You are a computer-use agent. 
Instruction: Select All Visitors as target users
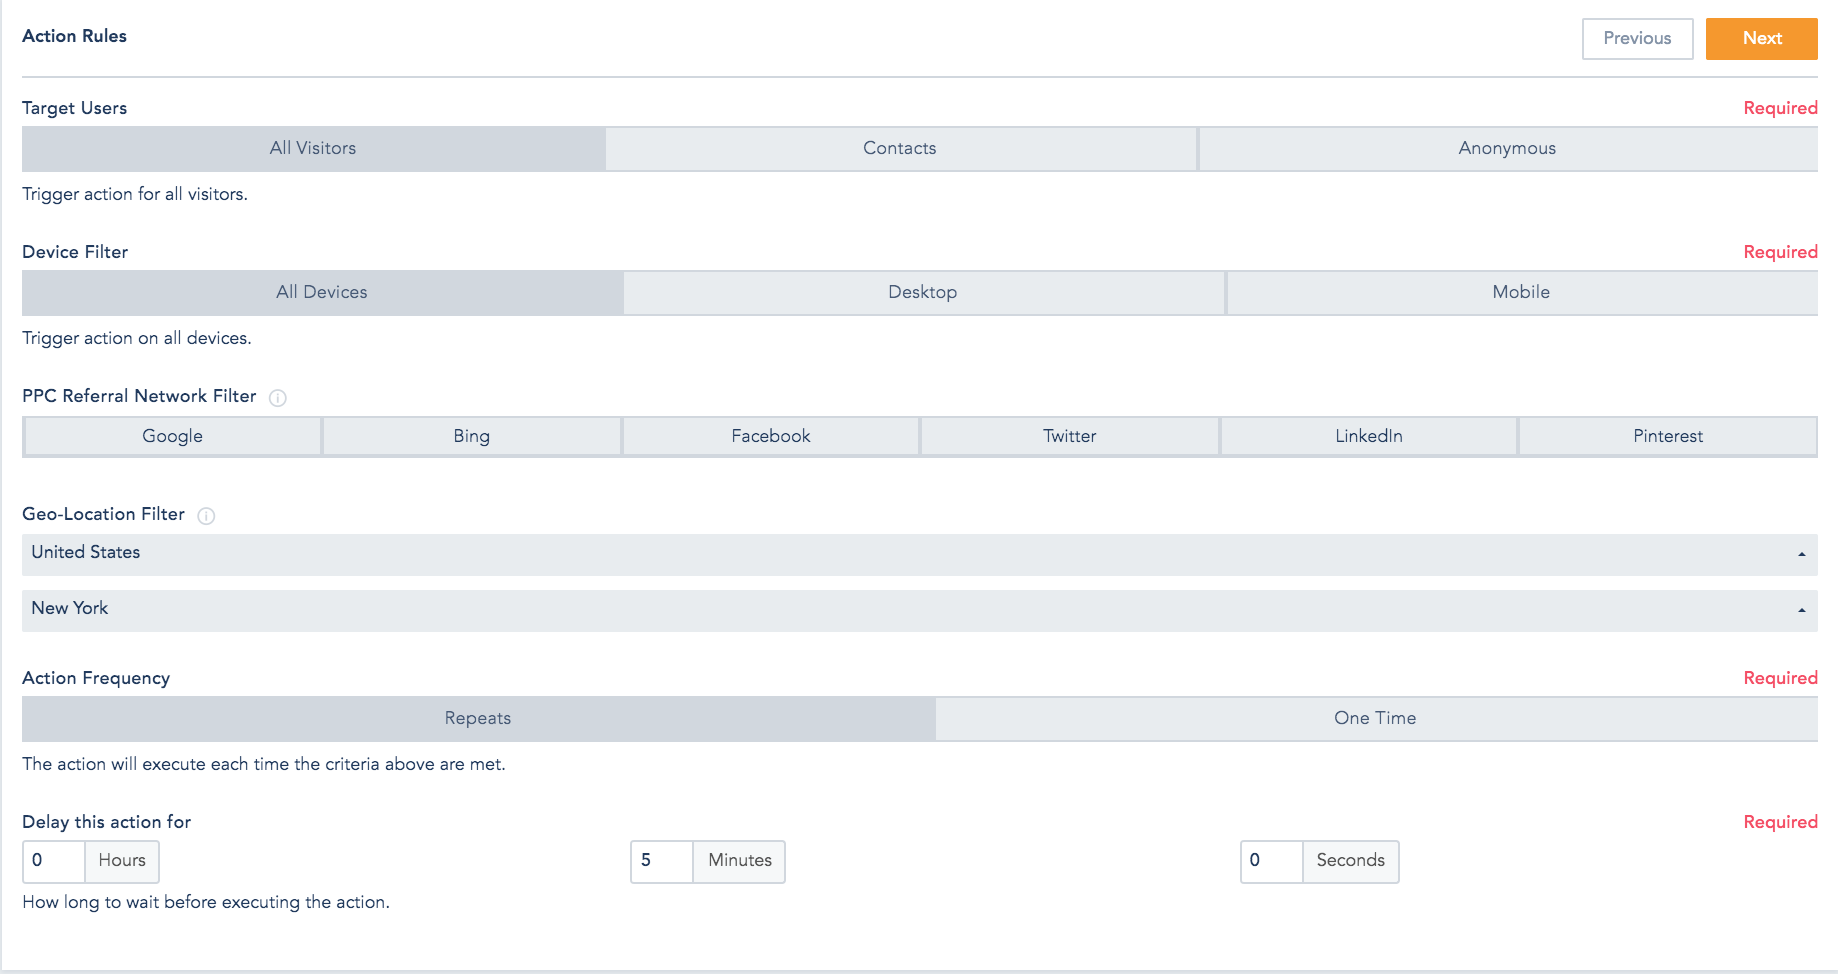313,149
